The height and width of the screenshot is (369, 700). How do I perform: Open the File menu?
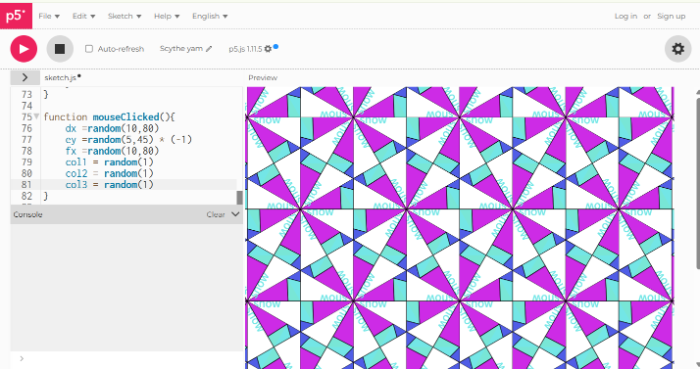[49, 16]
